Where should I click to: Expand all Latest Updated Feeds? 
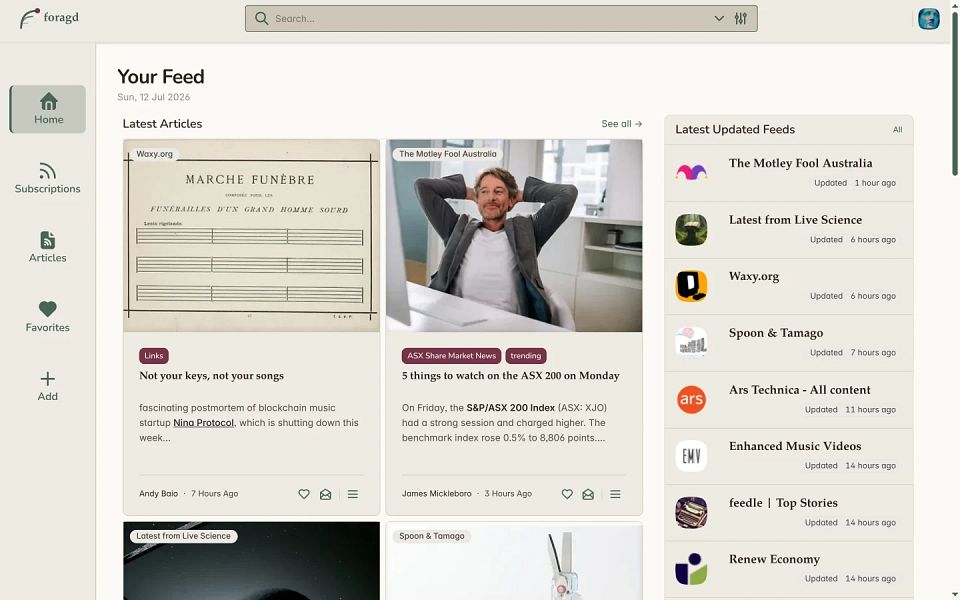[x=897, y=130]
